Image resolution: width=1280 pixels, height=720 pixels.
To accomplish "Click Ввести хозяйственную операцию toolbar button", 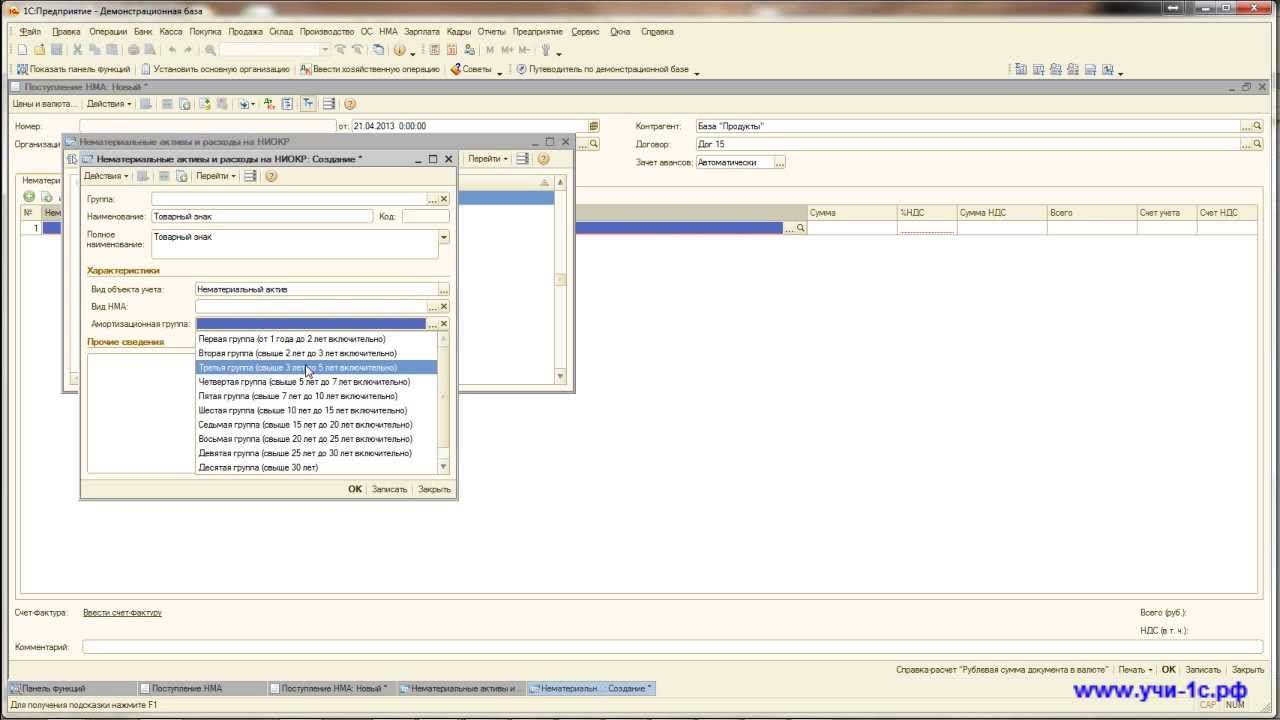I will pos(369,69).
